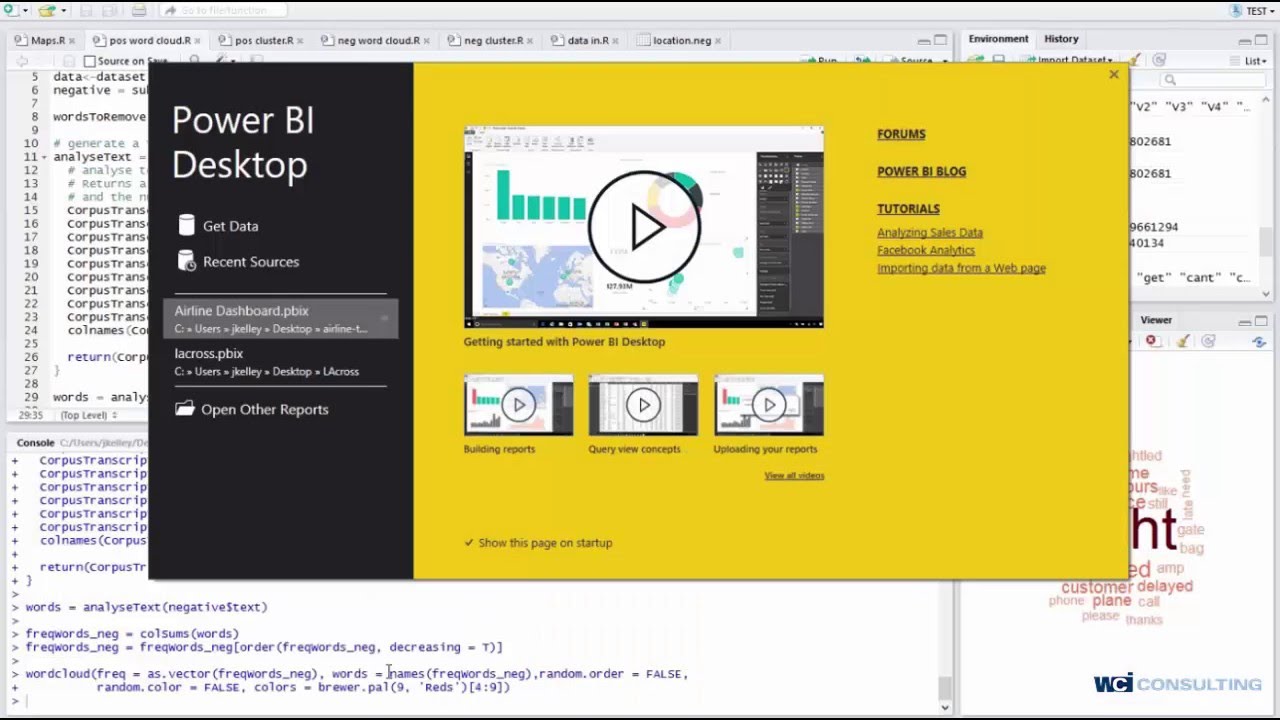Switch to the neg word cloud.R tab
Image resolution: width=1280 pixels, height=720 pixels.
point(376,41)
